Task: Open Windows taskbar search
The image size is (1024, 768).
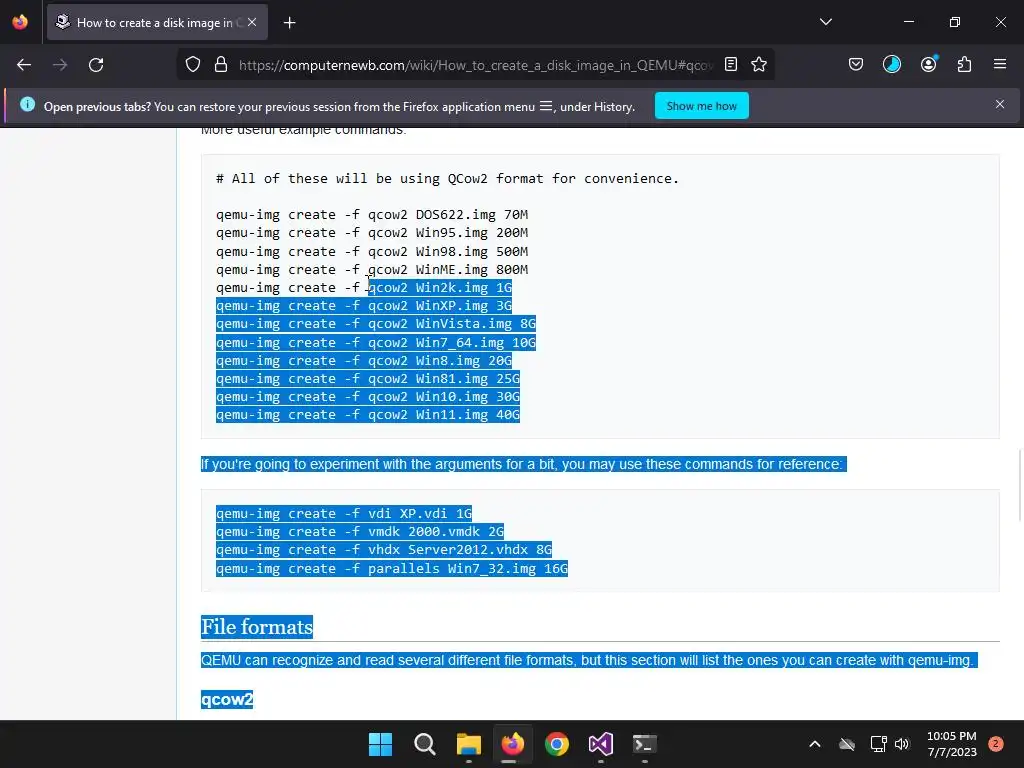Action: point(424,744)
